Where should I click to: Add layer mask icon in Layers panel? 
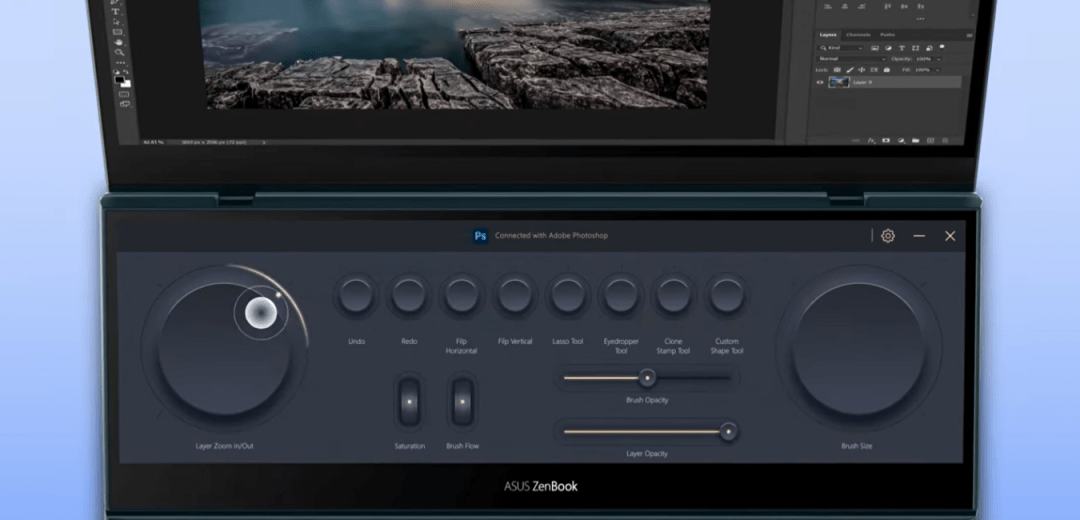click(886, 141)
